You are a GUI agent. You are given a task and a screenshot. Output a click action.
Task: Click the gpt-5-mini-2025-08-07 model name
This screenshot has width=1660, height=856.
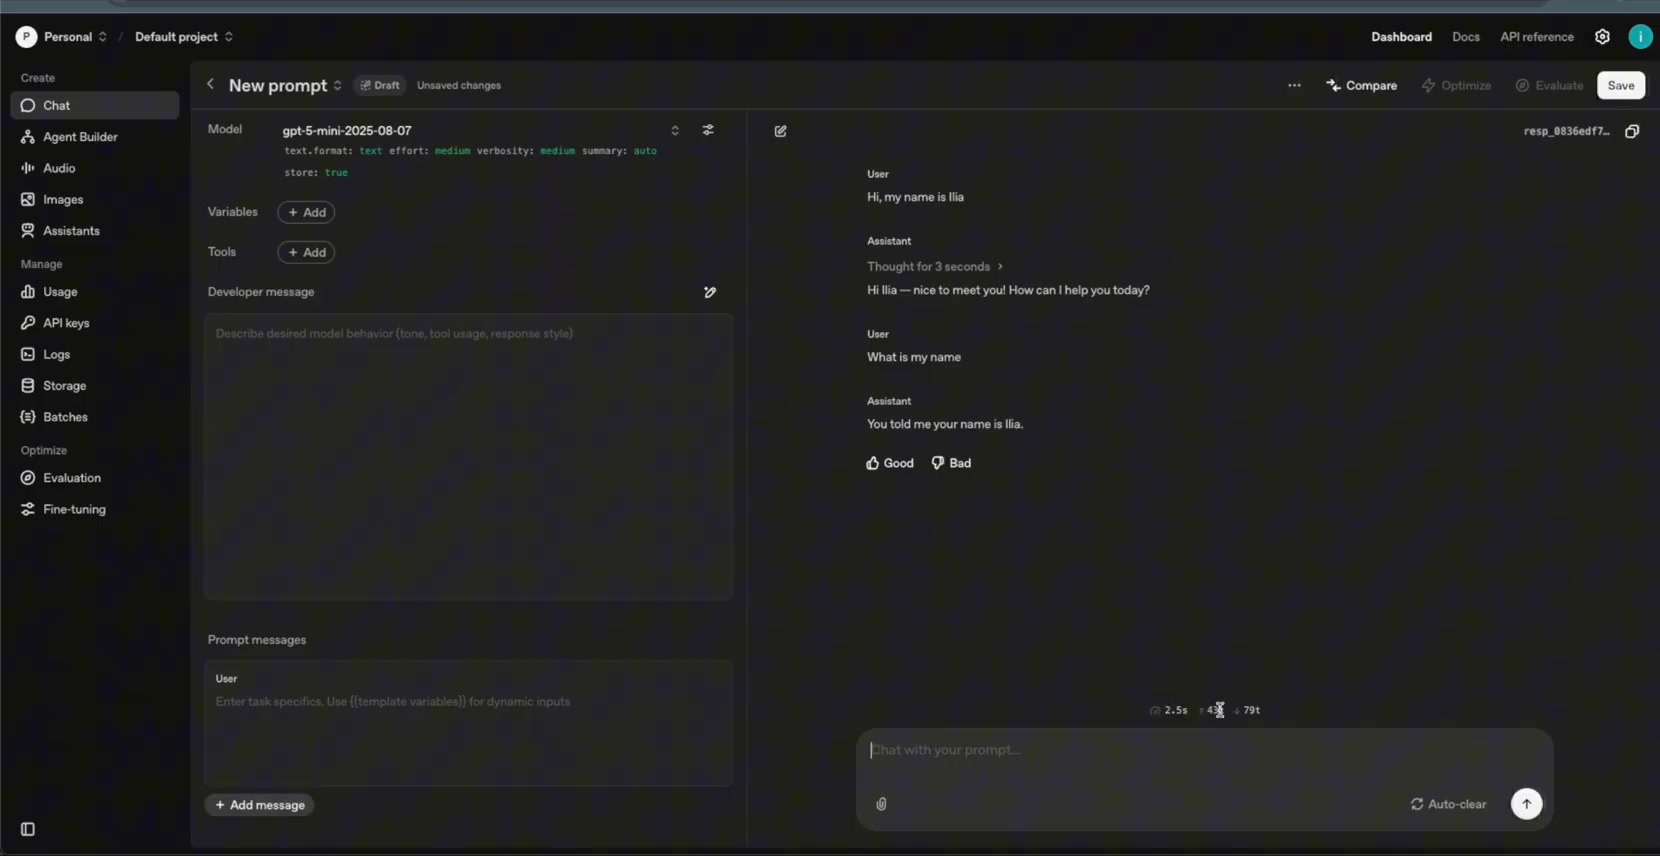(x=347, y=131)
